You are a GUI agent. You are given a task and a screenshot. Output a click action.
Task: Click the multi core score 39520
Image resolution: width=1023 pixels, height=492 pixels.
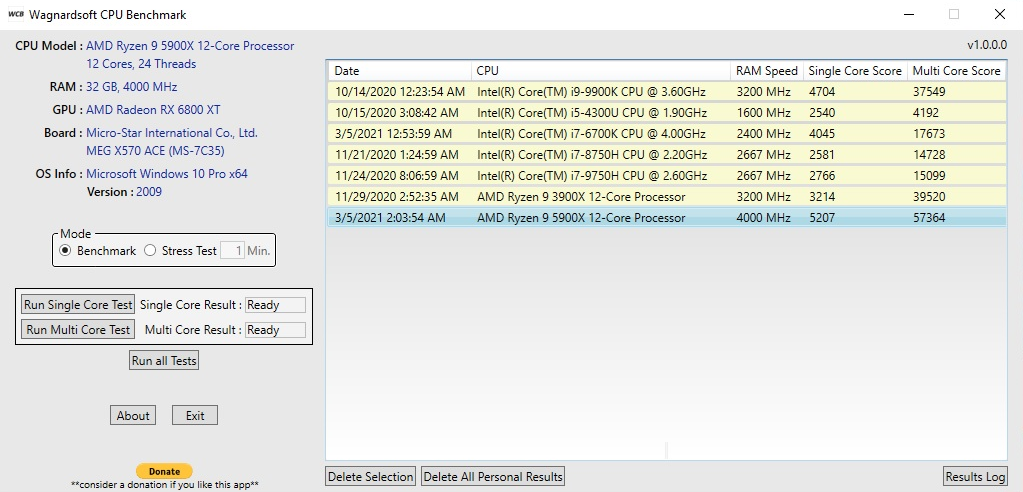(929, 196)
